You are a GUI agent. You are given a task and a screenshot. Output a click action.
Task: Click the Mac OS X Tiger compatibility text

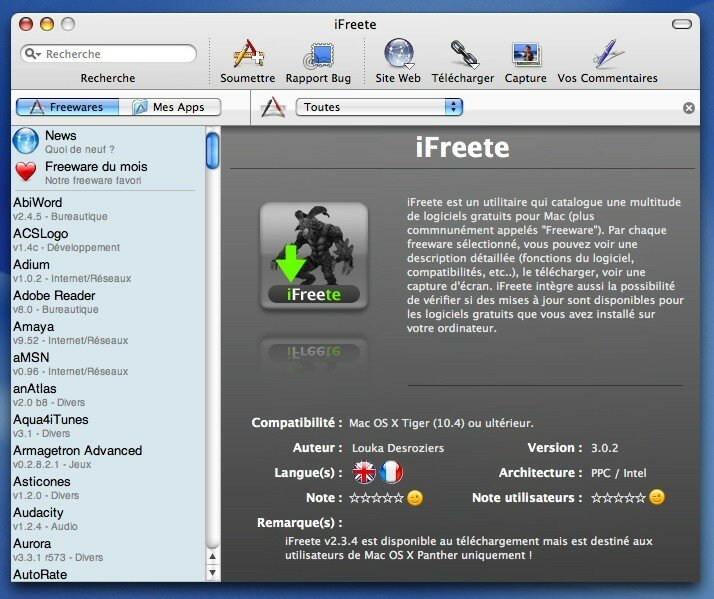(441, 423)
